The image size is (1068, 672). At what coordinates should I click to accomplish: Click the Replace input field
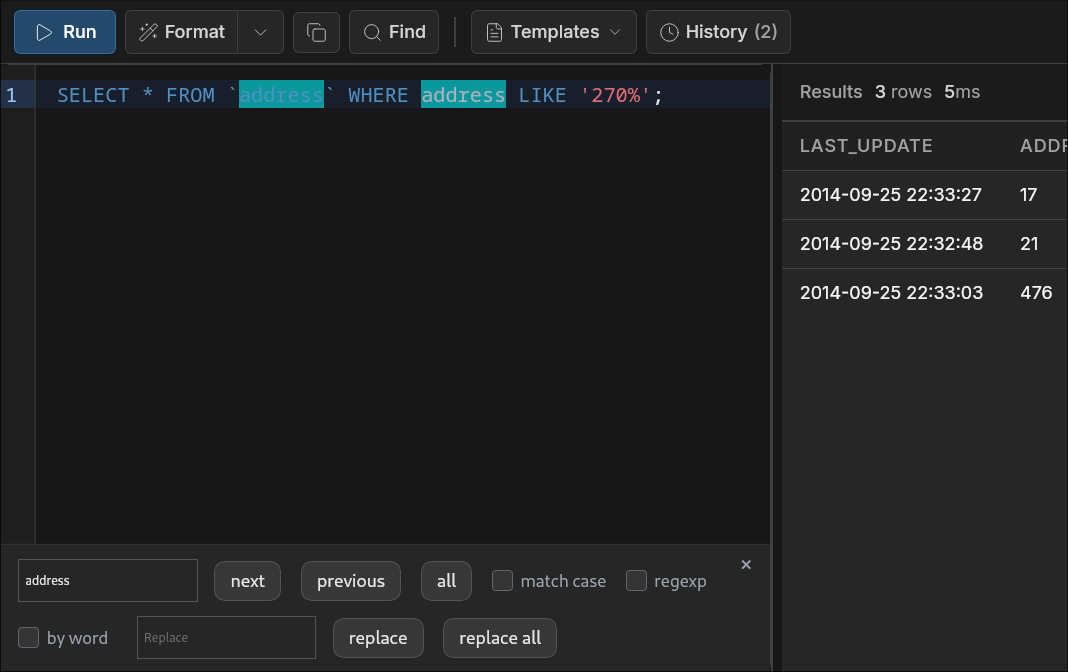tap(226, 638)
